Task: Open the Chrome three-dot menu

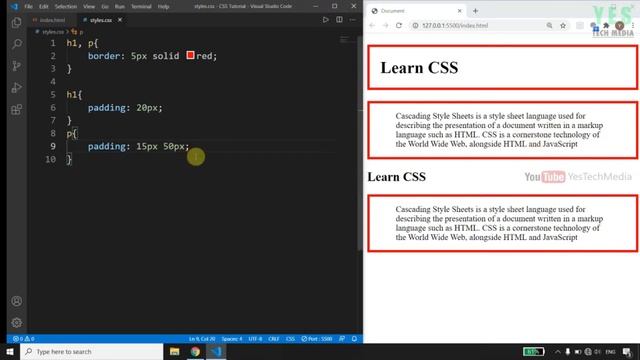Action: [633, 25]
